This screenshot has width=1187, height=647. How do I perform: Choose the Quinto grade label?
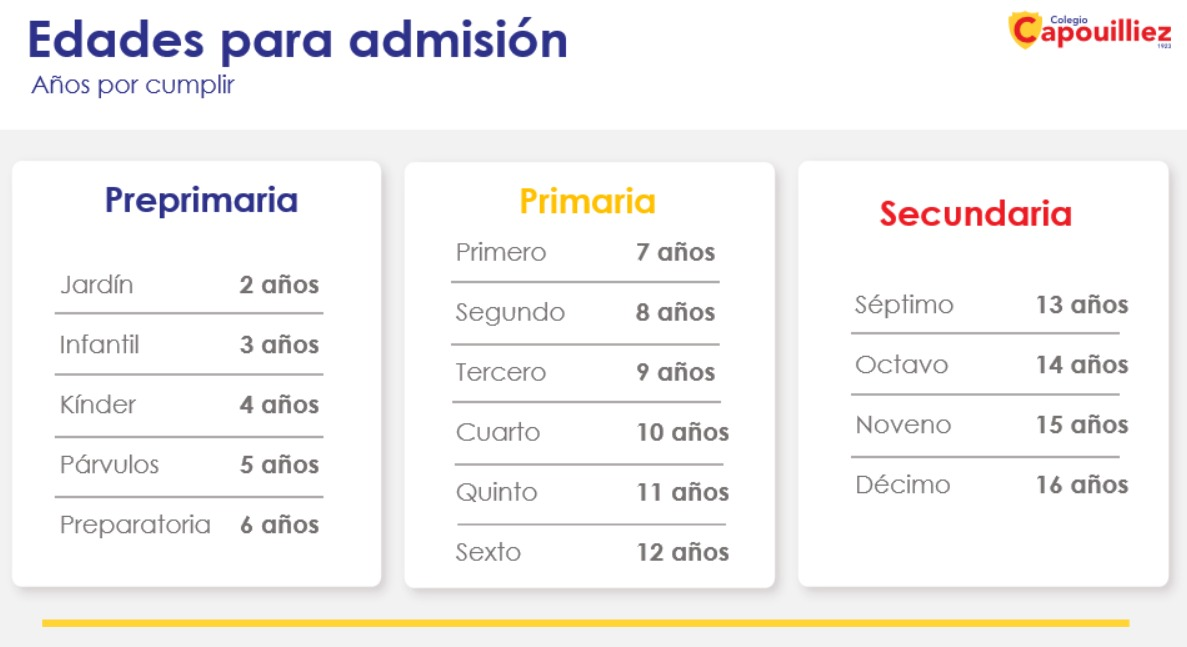[x=496, y=492]
